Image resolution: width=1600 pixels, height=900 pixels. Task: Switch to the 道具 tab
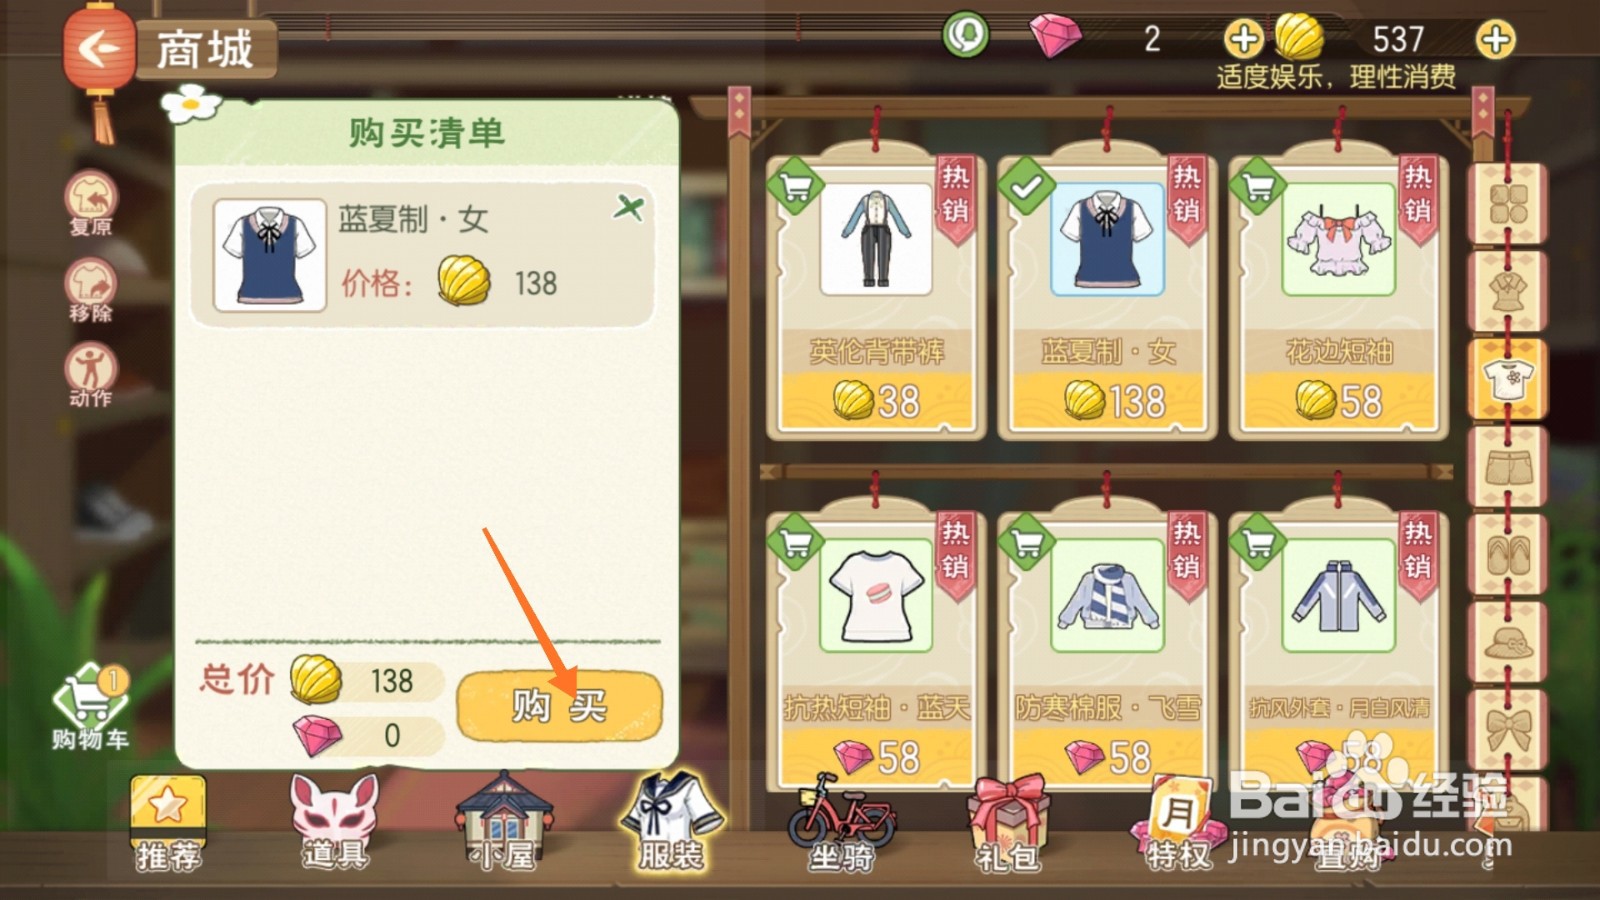[x=335, y=822]
